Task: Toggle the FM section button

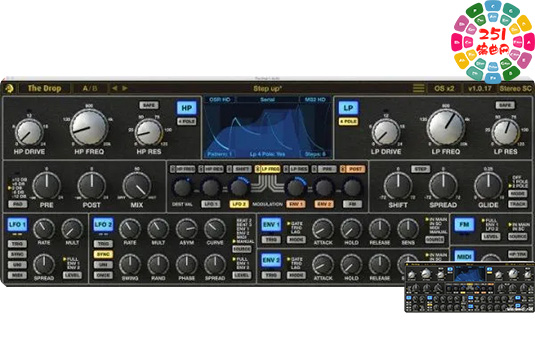Action: click(x=464, y=225)
